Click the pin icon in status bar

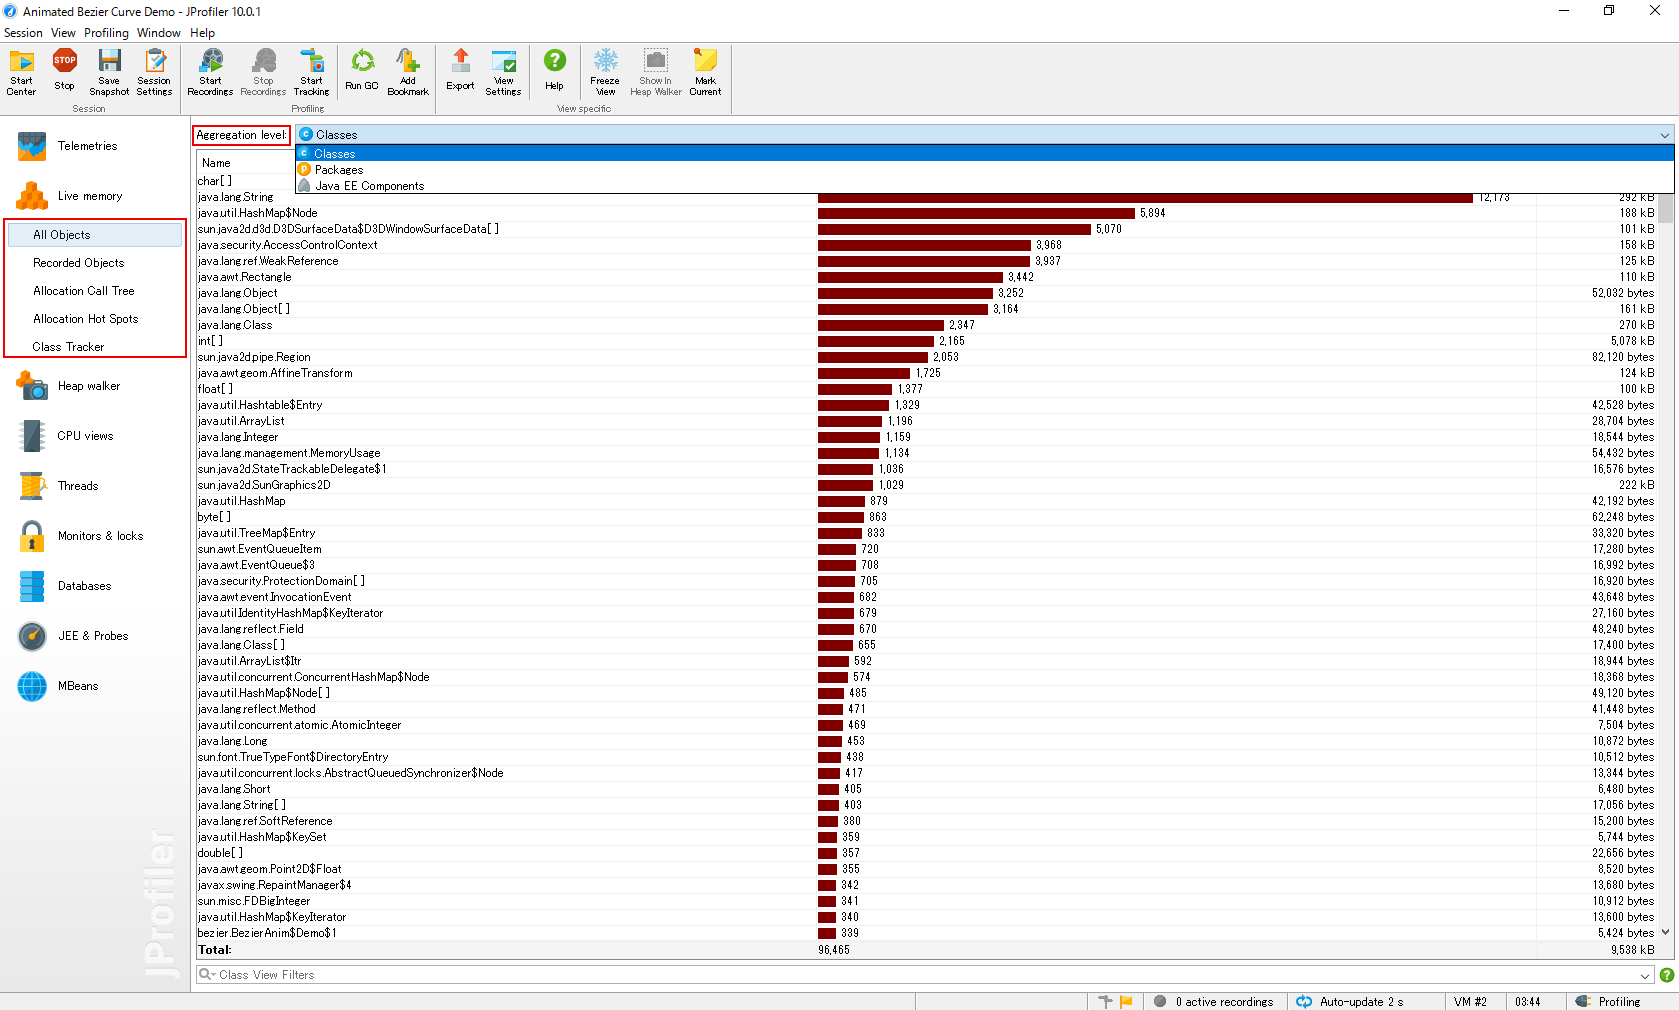(1105, 1001)
